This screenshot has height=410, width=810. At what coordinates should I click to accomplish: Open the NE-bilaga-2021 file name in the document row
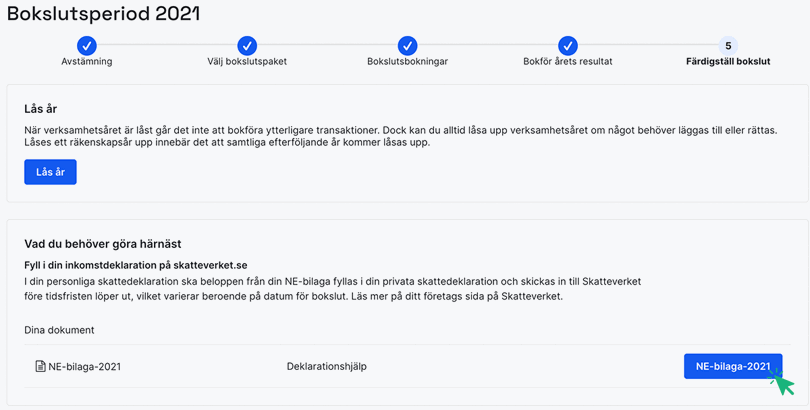point(85,367)
